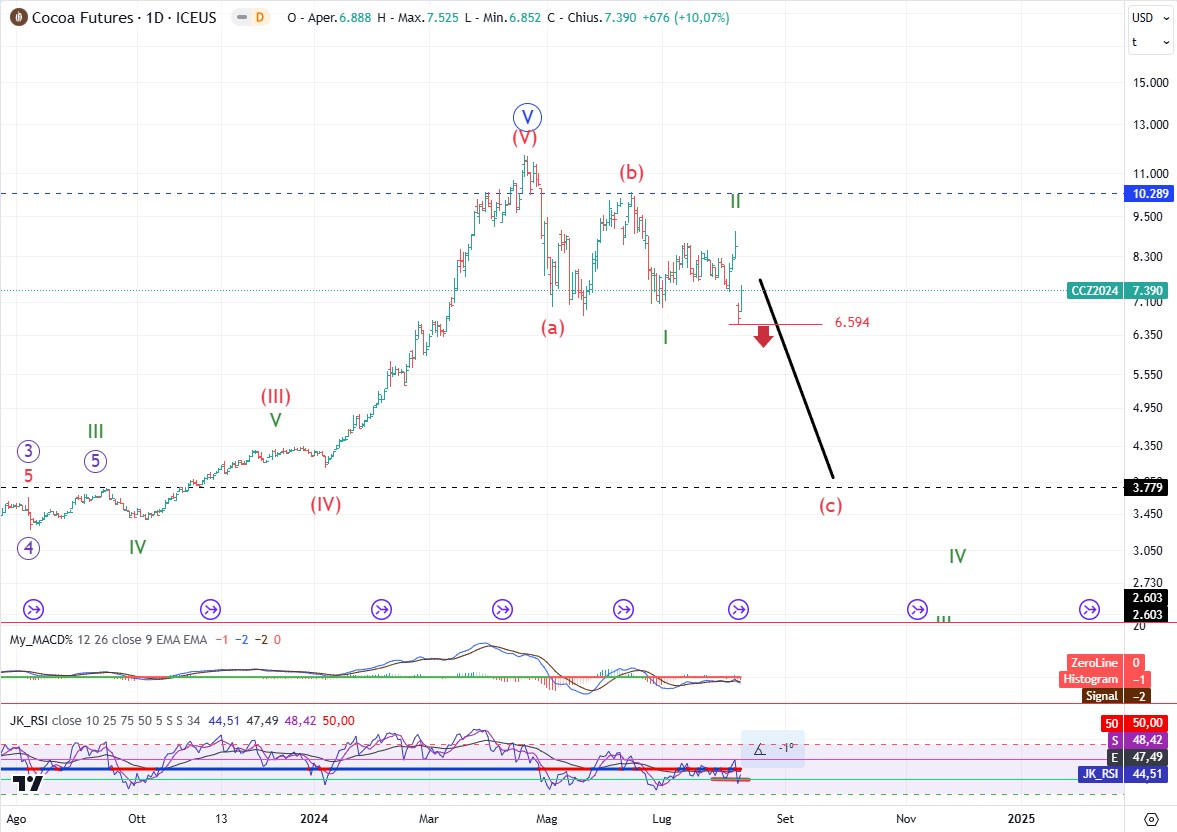Select the red (V) wave label
Screen dimensions: 1177x832
[x=525, y=137]
